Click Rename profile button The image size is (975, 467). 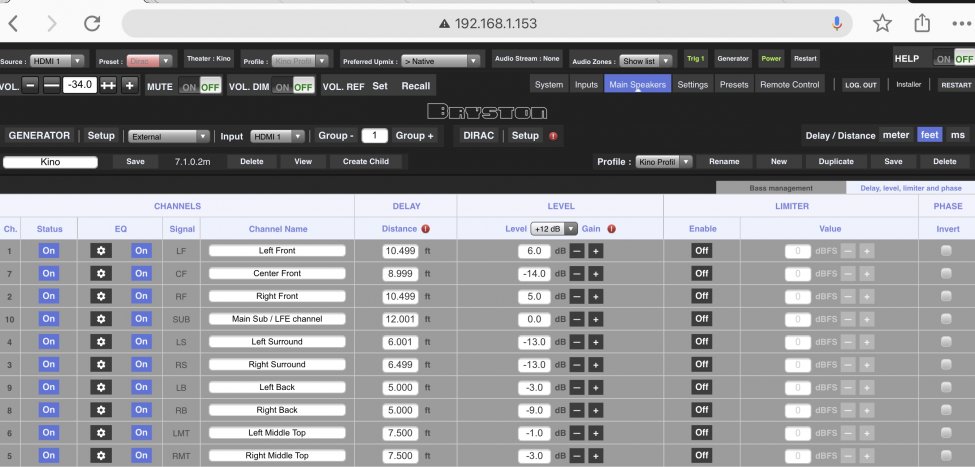[x=724, y=162]
